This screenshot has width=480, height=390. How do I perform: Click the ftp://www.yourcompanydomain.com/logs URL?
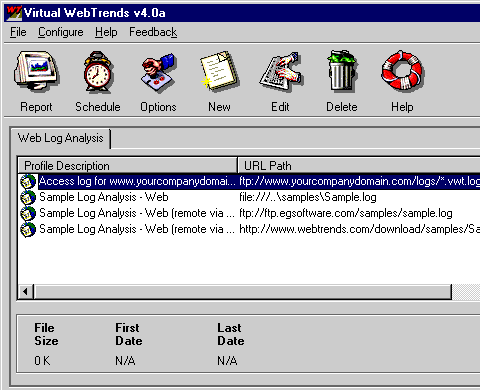[359, 181]
